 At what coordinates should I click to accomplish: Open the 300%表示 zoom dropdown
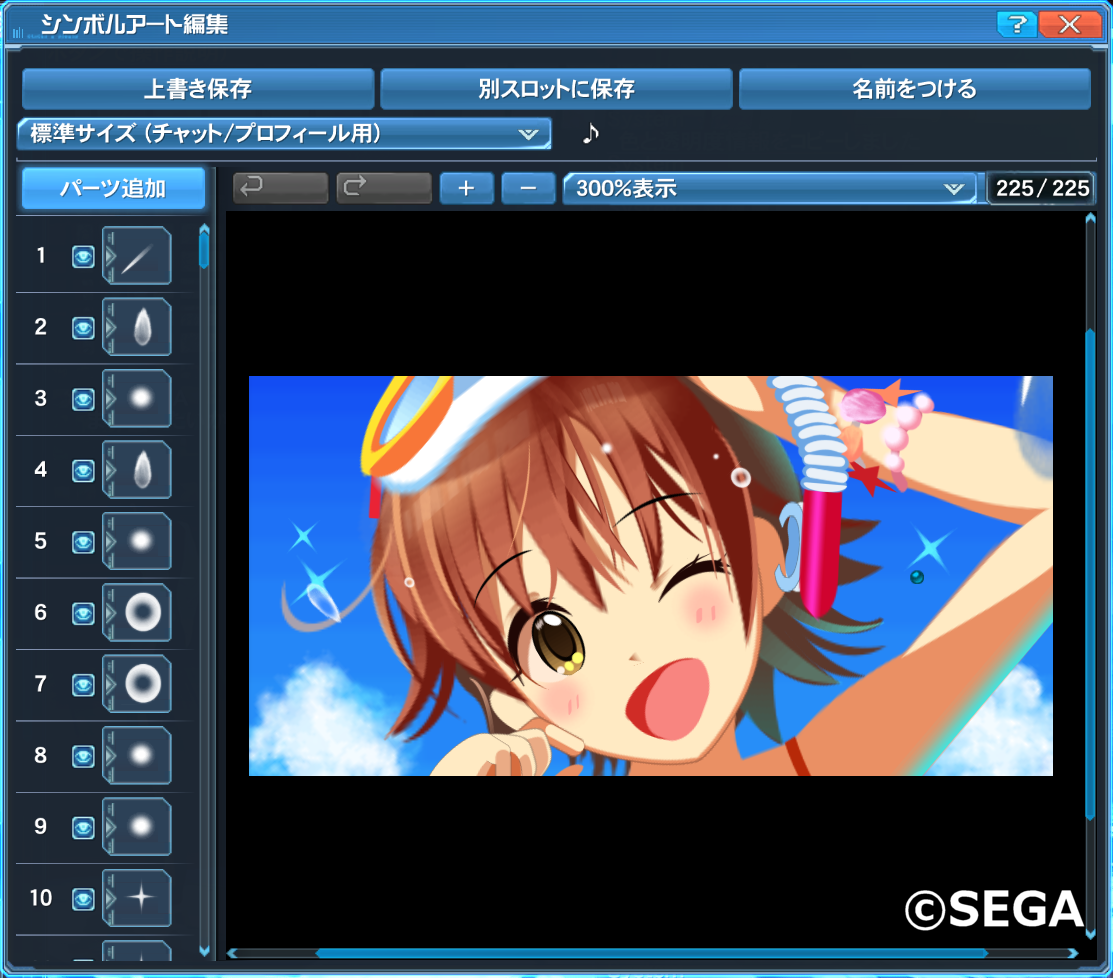pos(769,188)
